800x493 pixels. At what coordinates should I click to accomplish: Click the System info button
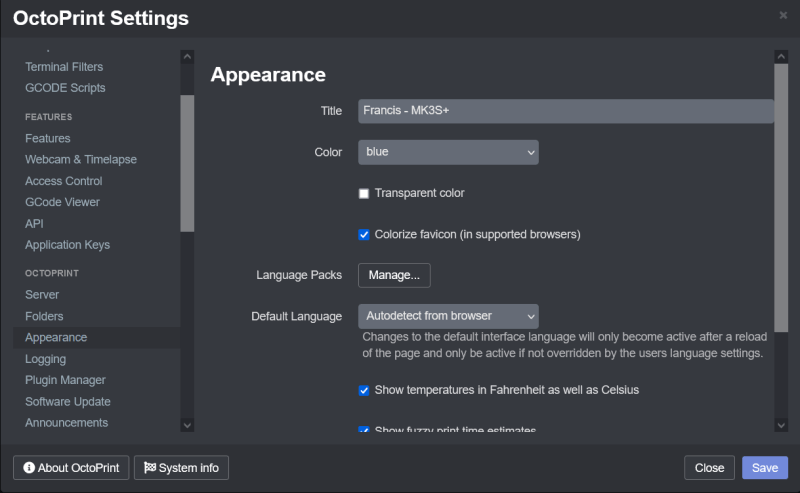click(181, 467)
